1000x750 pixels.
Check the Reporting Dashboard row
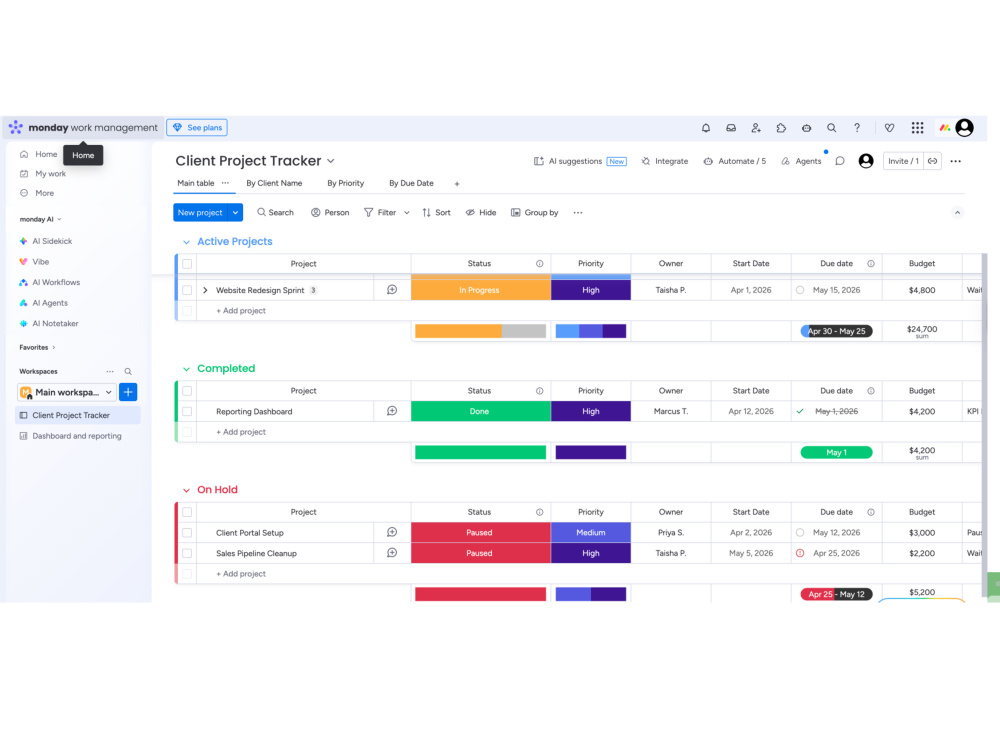[187, 411]
